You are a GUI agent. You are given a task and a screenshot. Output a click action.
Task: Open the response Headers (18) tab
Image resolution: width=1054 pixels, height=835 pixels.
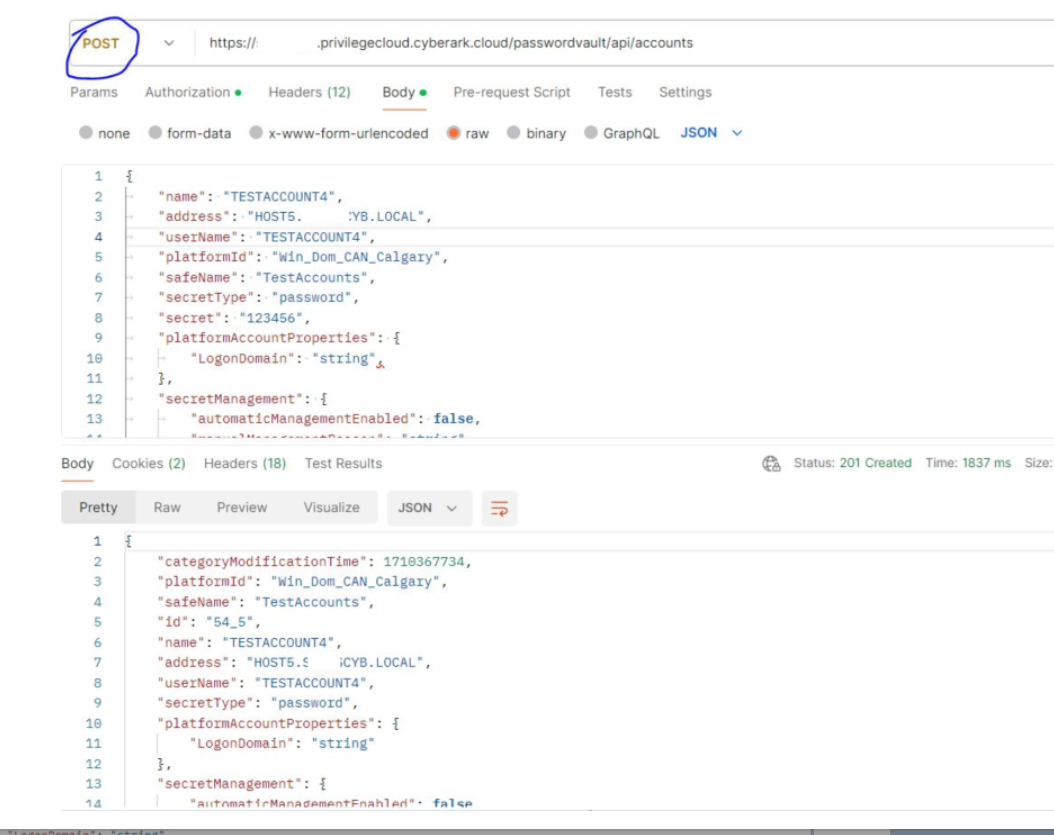245,463
